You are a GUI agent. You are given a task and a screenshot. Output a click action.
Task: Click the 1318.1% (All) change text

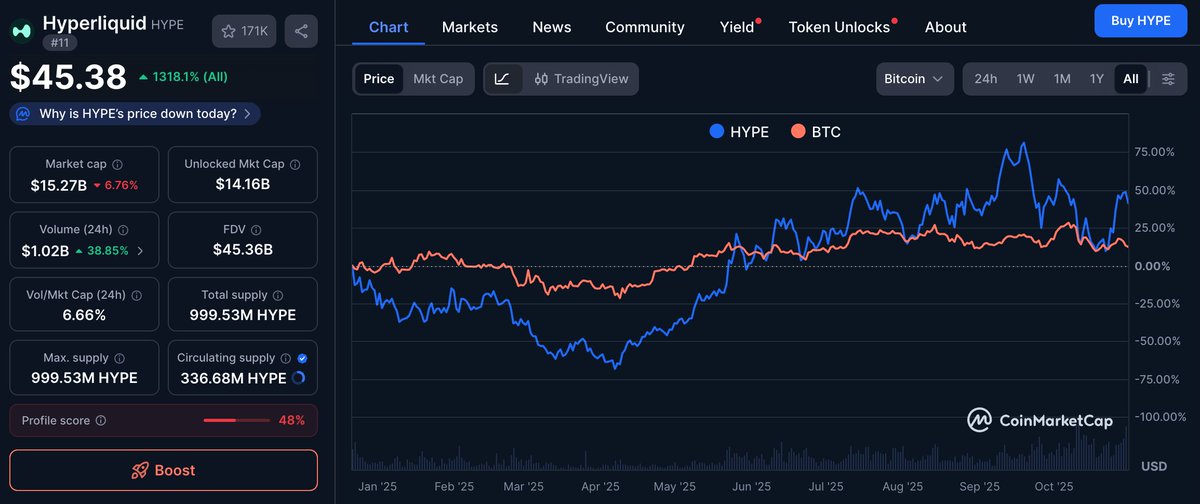coord(183,76)
